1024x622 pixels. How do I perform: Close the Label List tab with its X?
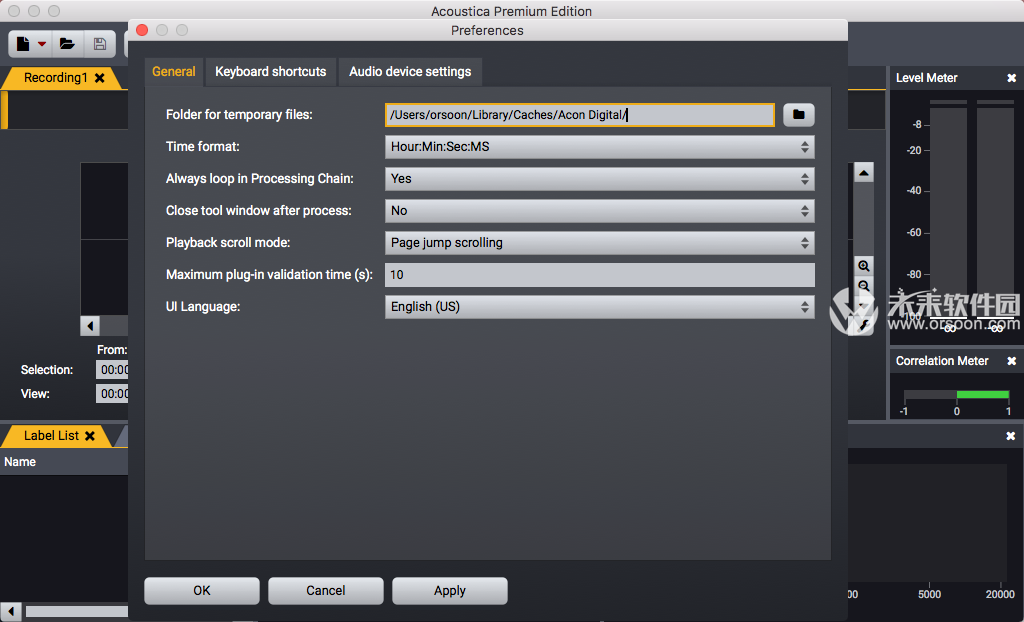click(90, 436)
